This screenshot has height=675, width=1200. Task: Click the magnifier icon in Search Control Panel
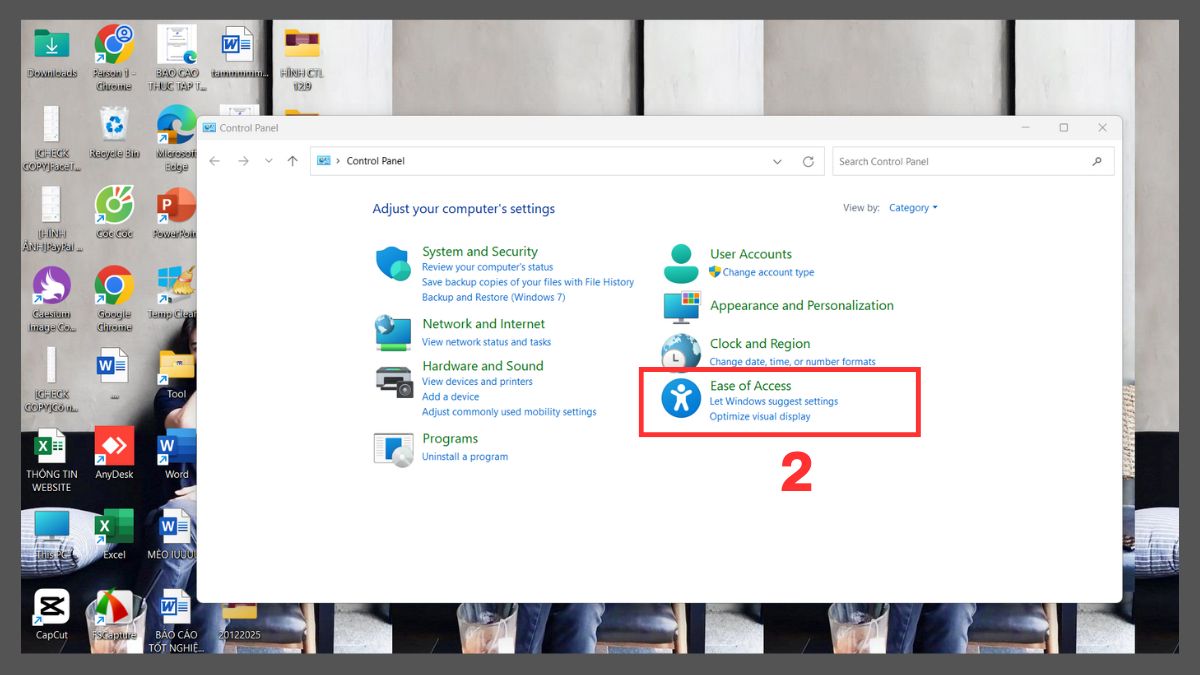pyautogui.click(x=1097, y=161)
